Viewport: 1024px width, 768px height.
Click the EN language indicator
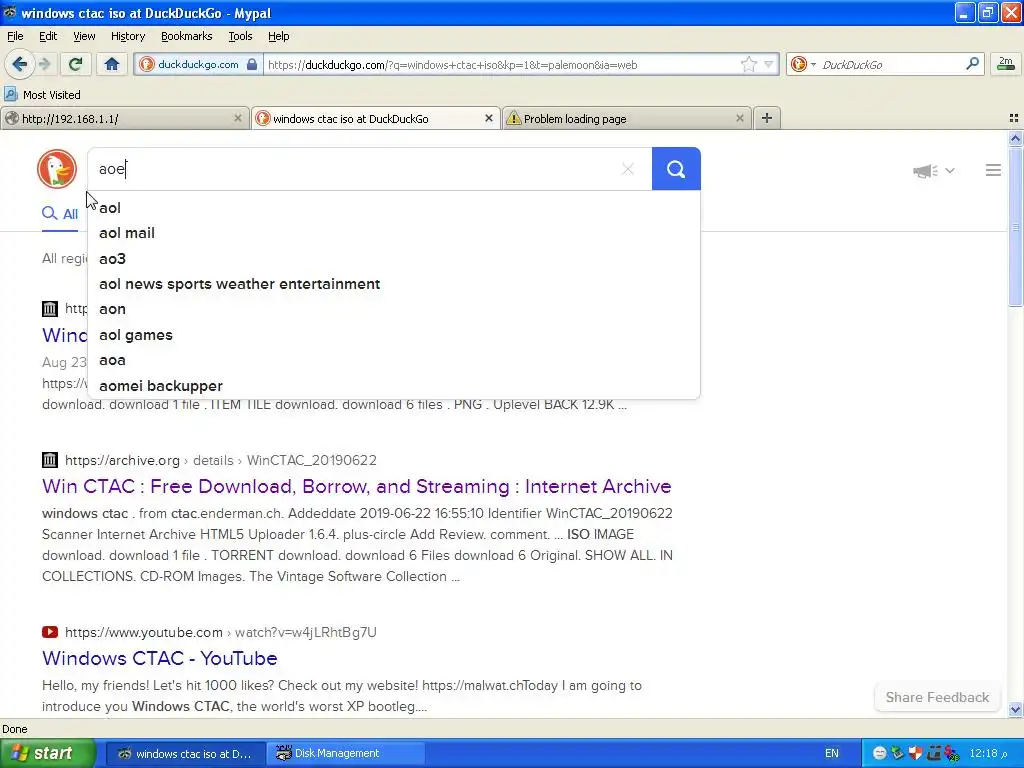click(831, 754)
